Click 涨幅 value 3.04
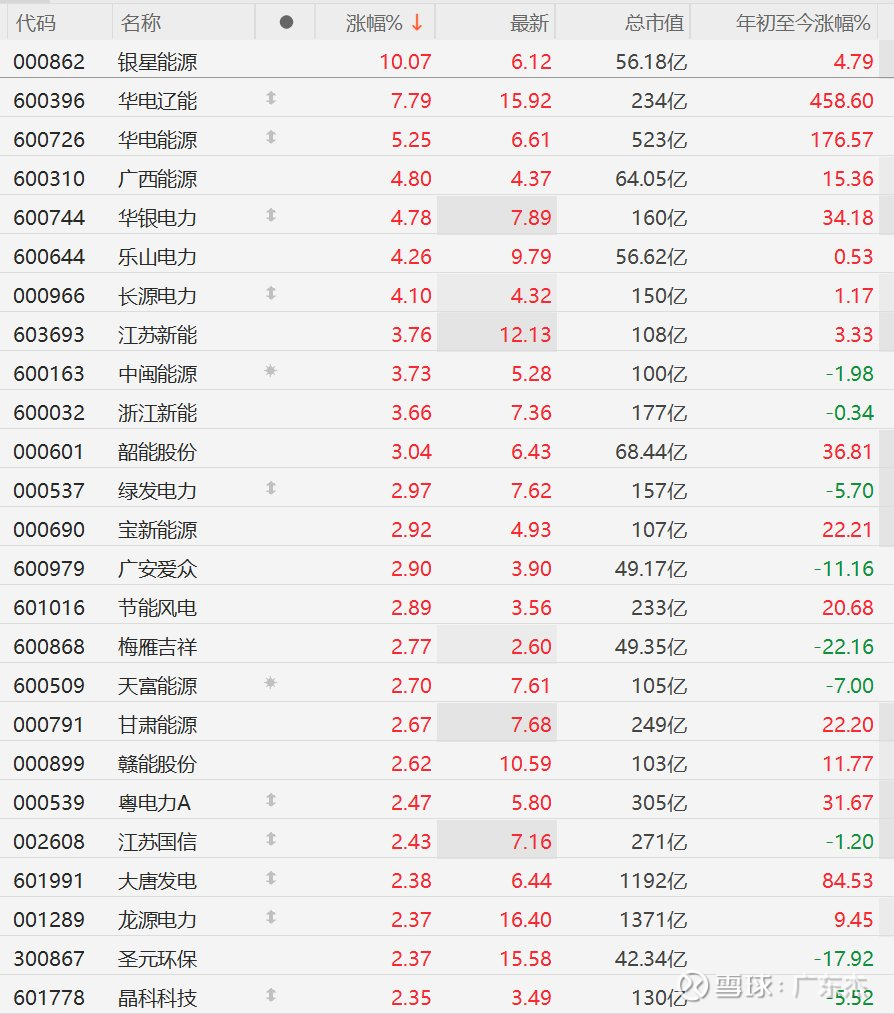The width and height of the screenshot is (894, 1014). point(411,452)
